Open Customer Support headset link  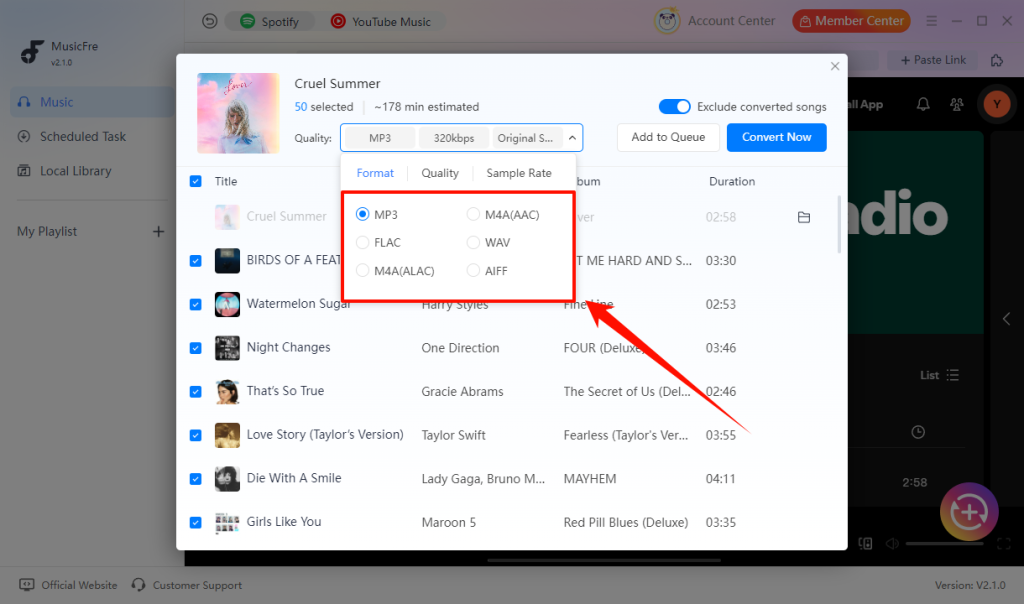187,585
